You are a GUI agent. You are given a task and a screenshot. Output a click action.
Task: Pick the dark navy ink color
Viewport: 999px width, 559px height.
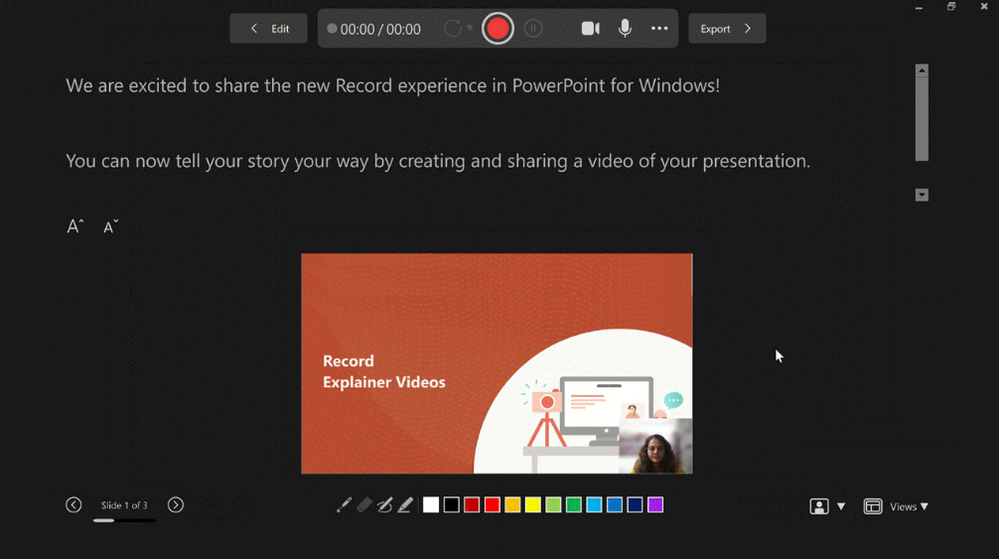[635, 505]
